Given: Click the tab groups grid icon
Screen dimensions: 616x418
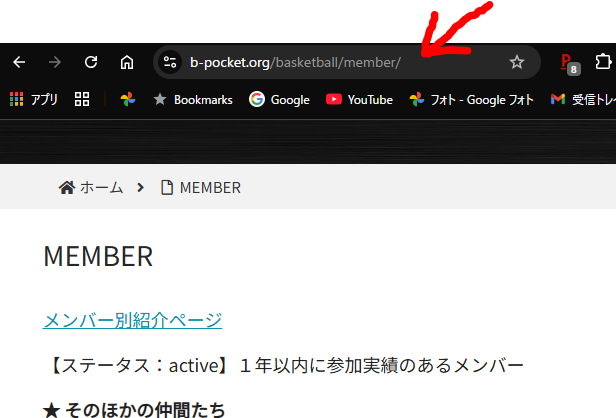Looking at the screenshot, I should (82, 100).
